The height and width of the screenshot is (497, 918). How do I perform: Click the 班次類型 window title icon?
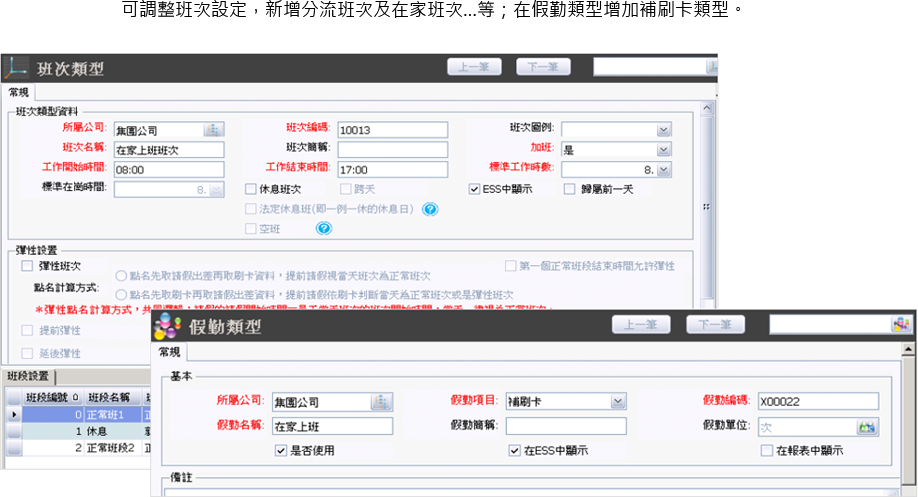click(x=16, y=68)
